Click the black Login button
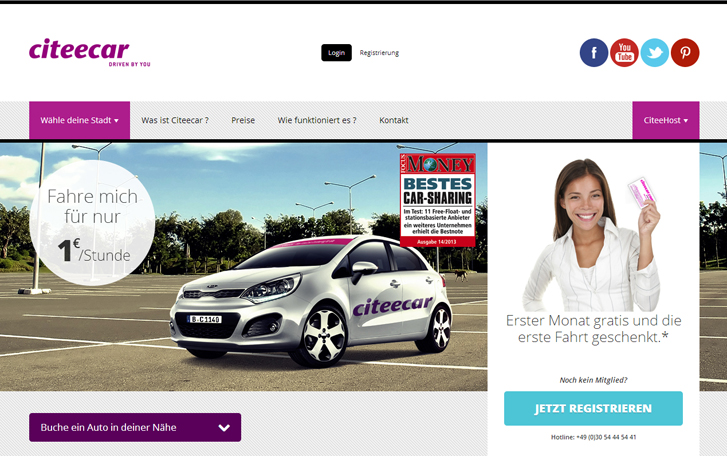The image size is (727, 456). point(336,53)
